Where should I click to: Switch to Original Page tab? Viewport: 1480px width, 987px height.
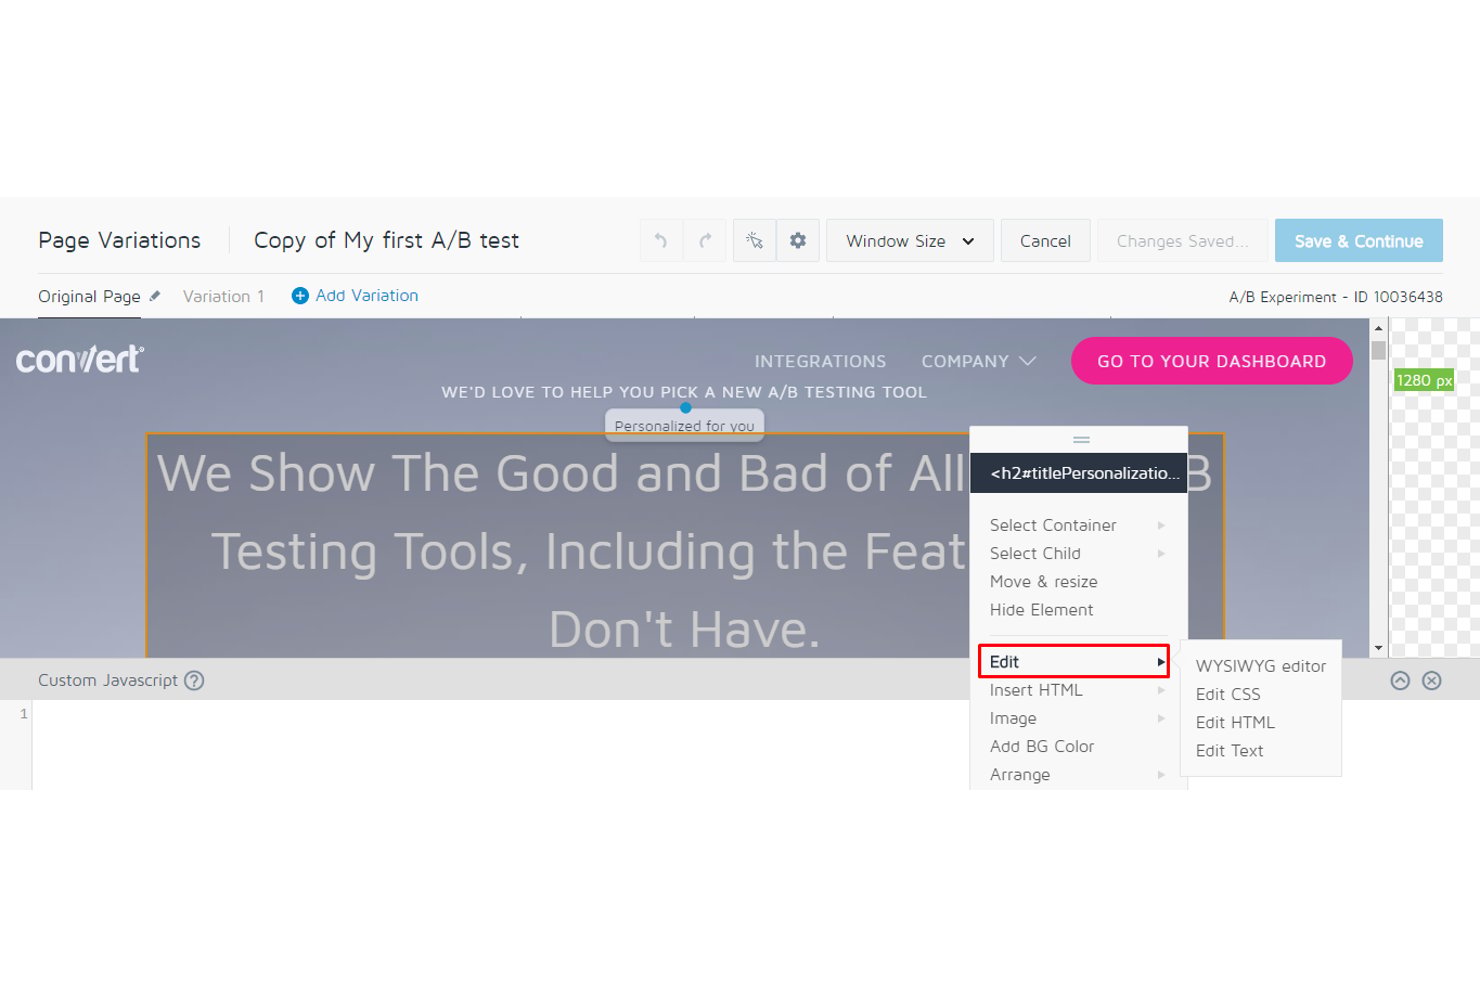(89, 296)
